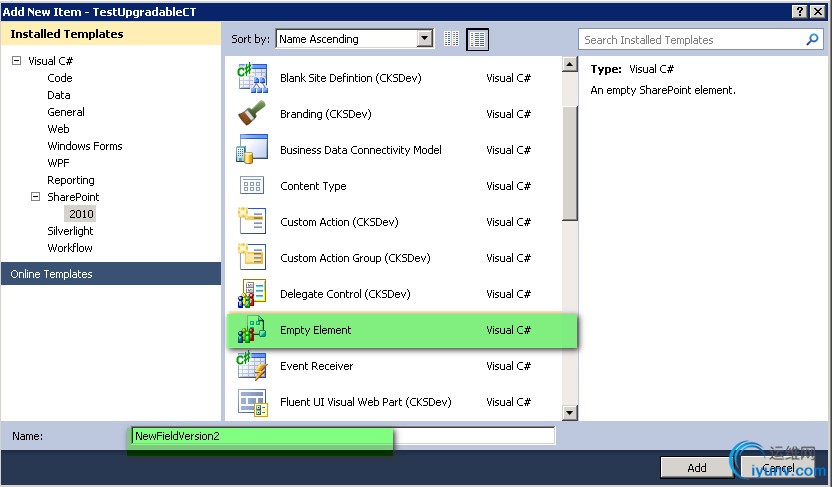This screenshot has height=487, width=832.
Task: Click the Business Data Connectivity Model icon
Action: [x=252, y=149]
